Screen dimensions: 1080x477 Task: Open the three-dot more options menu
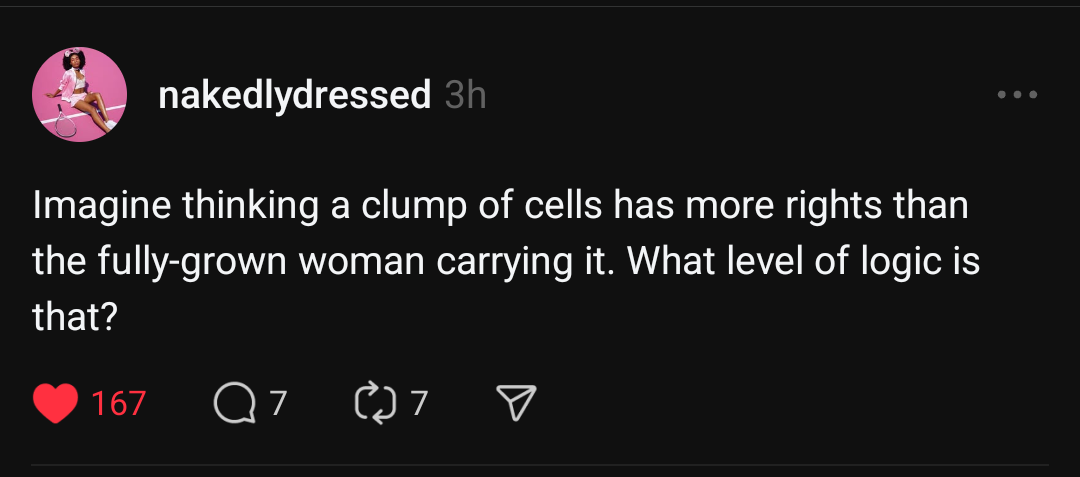pyautogui.click(x=1018, y=95)
